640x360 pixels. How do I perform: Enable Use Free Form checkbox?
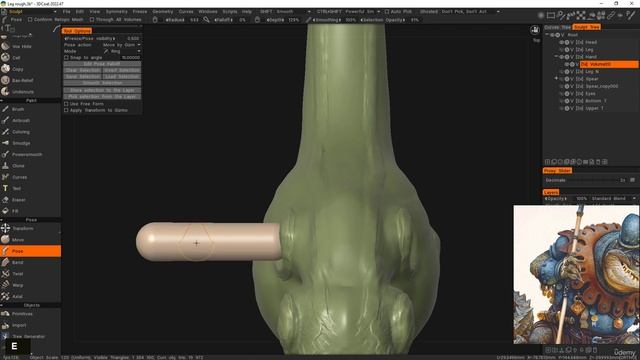(x=66, y=104)
